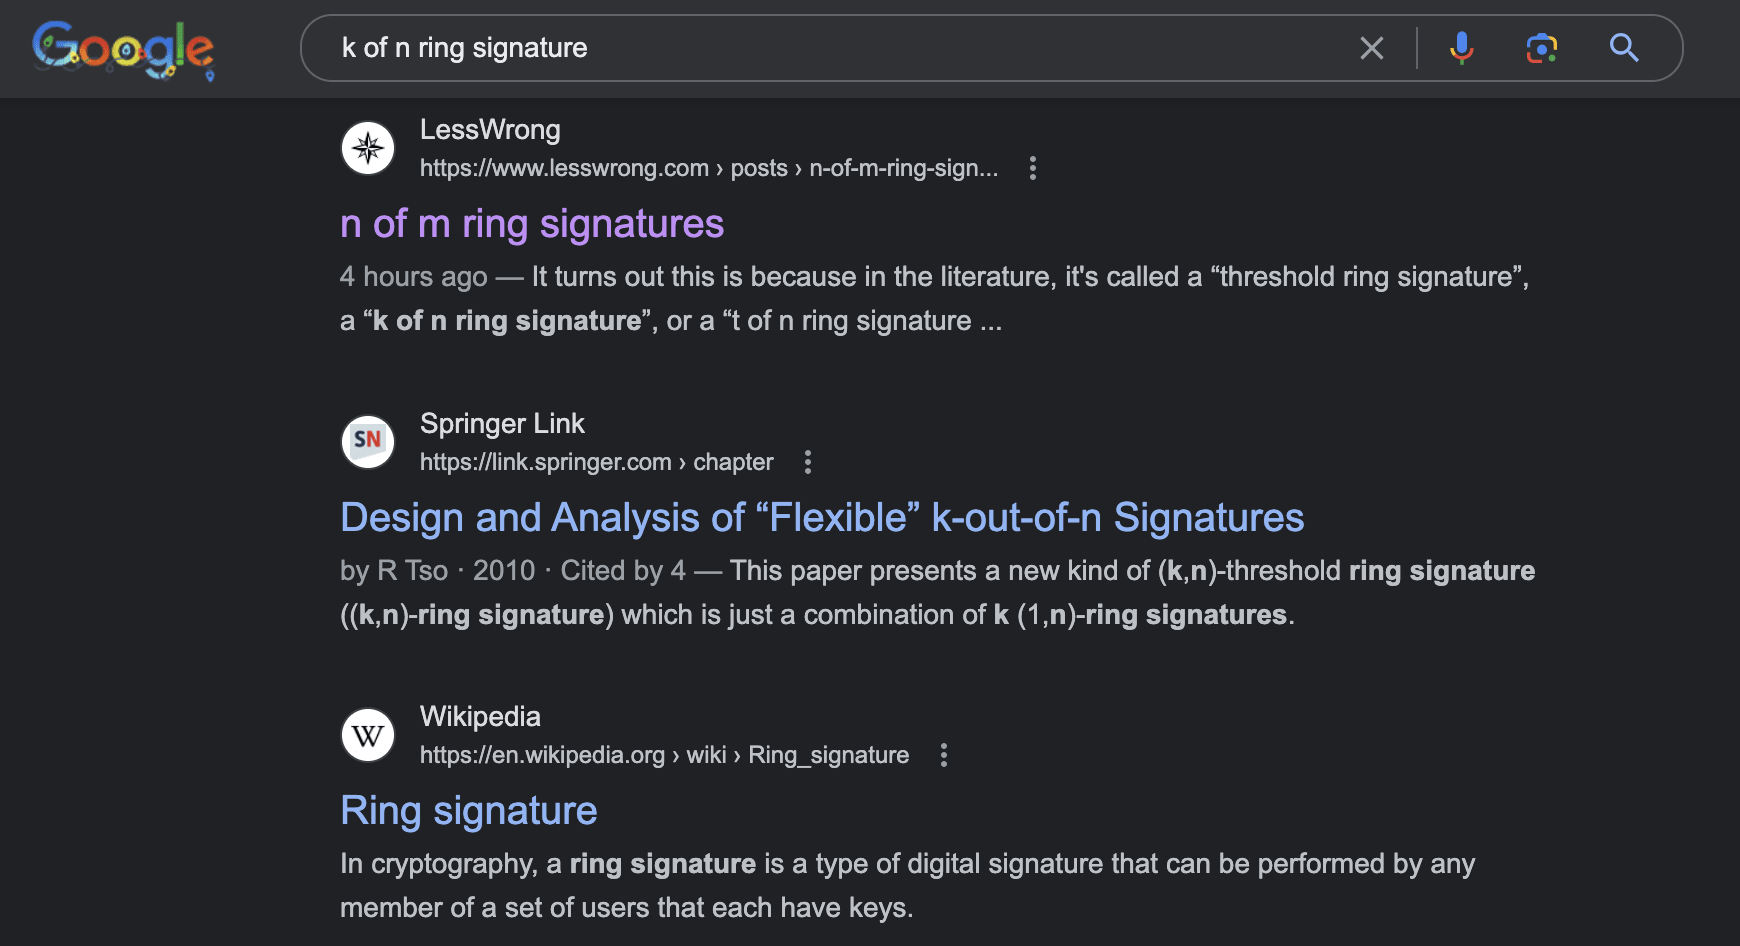The image size is (1740, 946).
Task: Open more options for Wikipedia result
Action: tap(943, 755)
